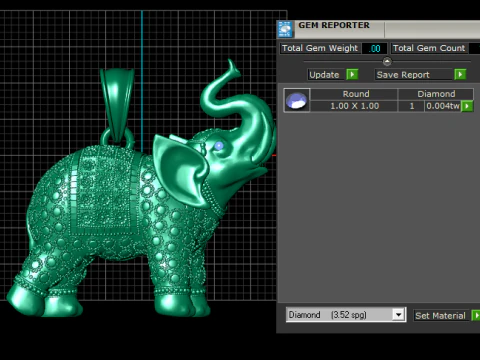Screen dimensions: 480x360
Task: Click the Update button
Action: click(326, 75)
